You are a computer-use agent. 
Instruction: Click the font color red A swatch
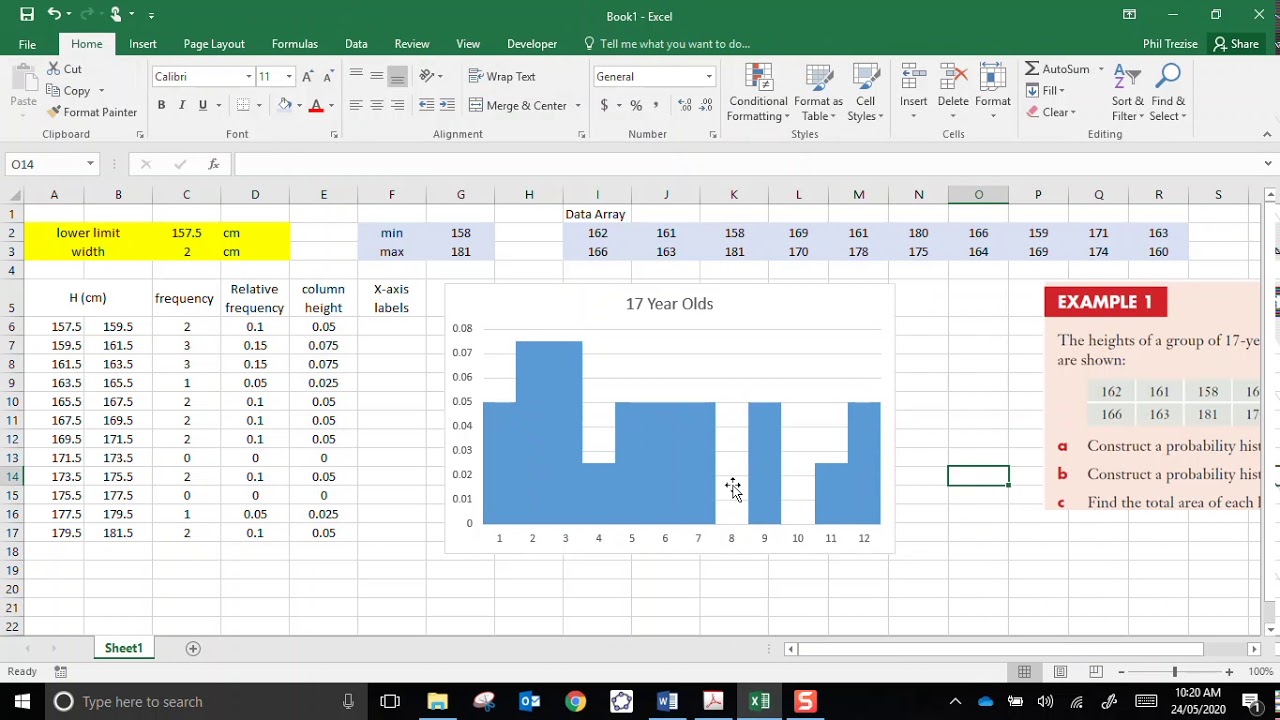pyautogui.click(x=316, y=105)
